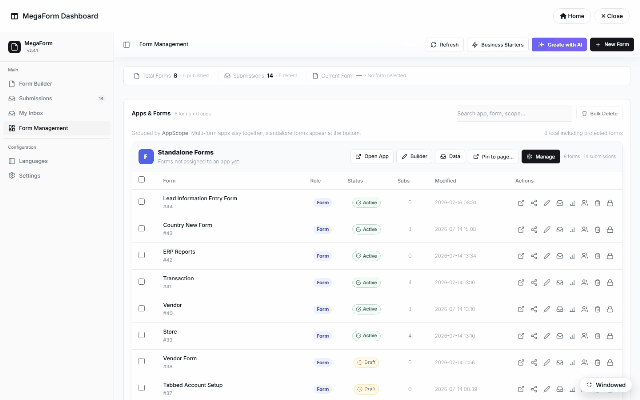
Task: Open submissions inbox icon for Vendor #40 row
Action: pyautogui.click(x=560, y=309)
